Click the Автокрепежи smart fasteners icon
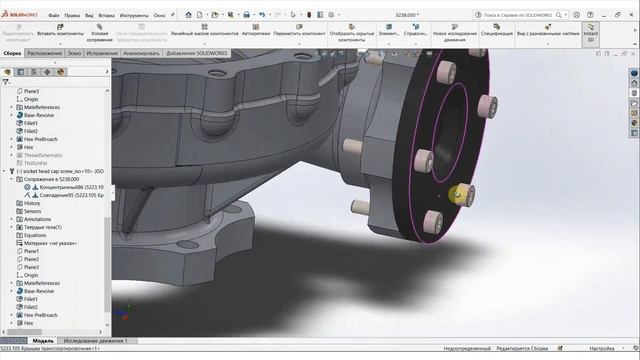This screenshot has height=360, width=640. click(256, 27)
